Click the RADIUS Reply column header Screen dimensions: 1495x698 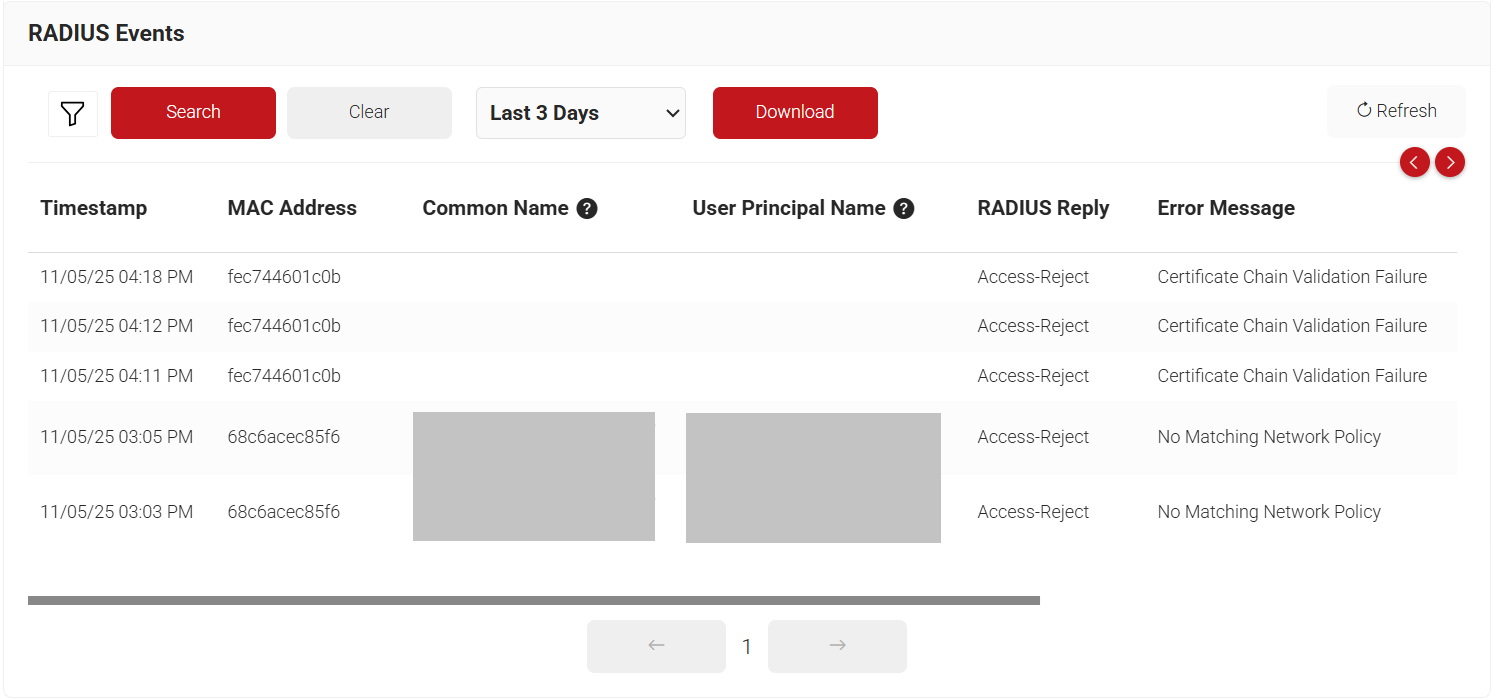(x=1043, y=208)
